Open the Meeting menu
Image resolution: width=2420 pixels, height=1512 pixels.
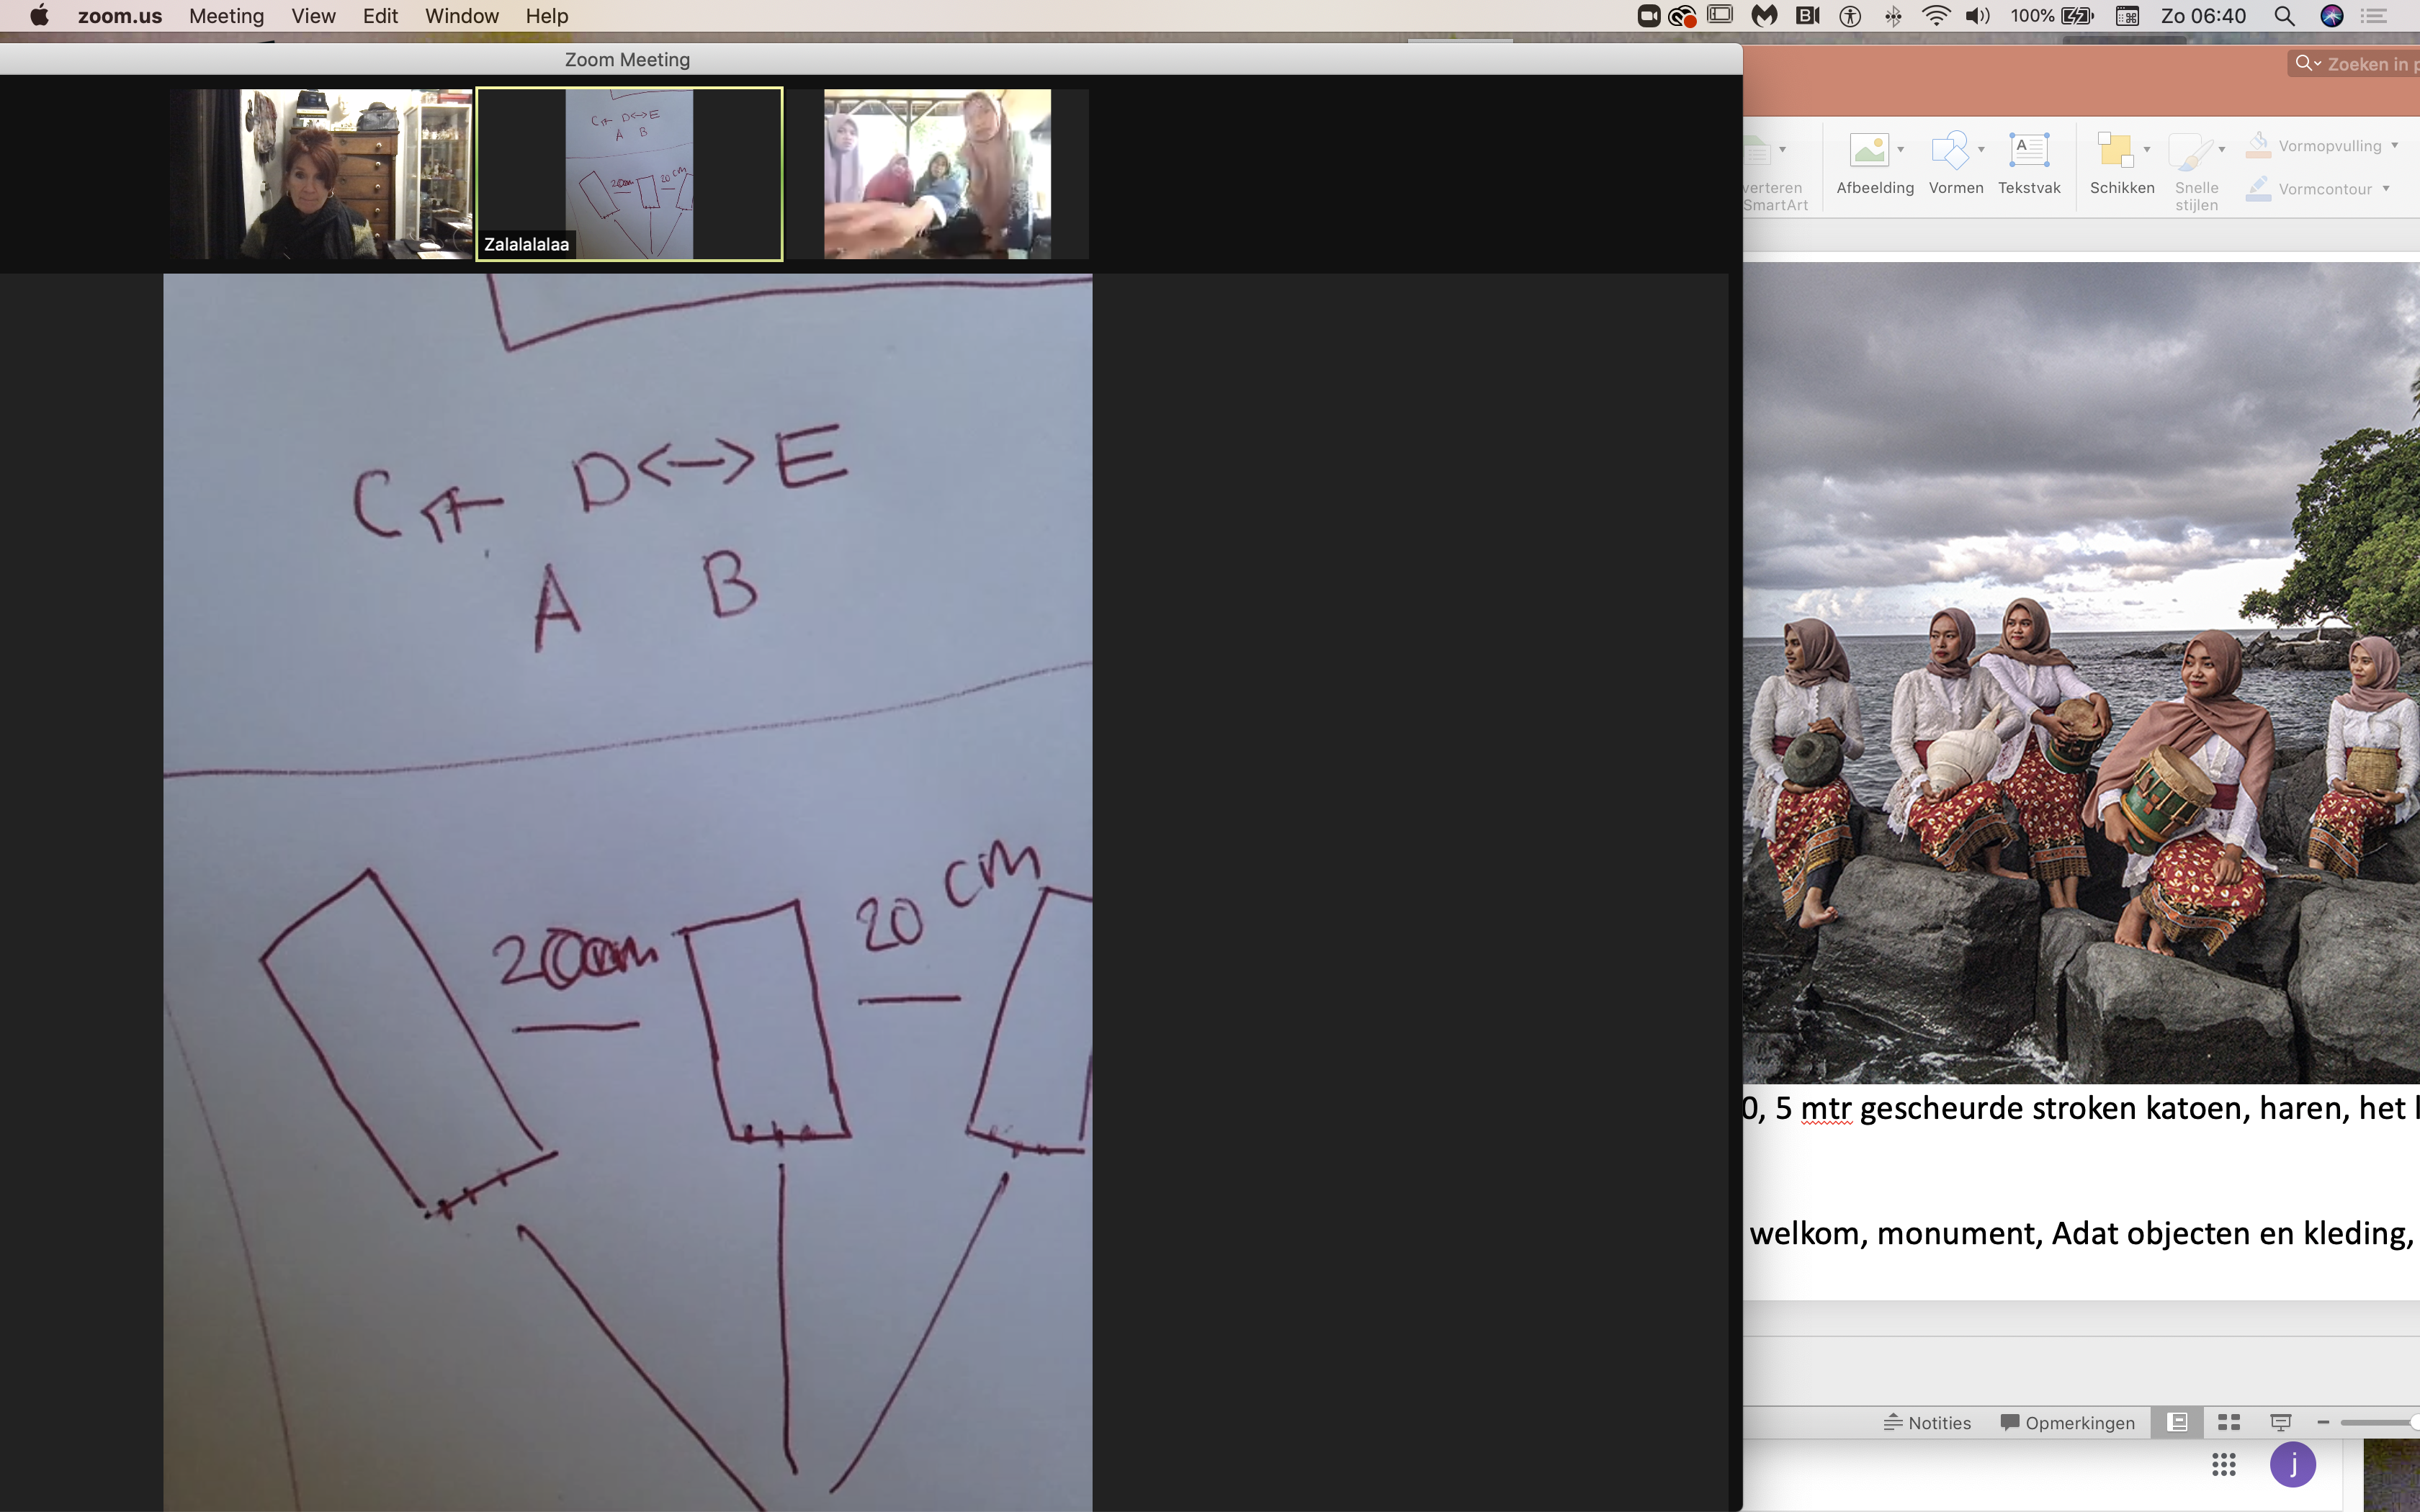point(226,16)
